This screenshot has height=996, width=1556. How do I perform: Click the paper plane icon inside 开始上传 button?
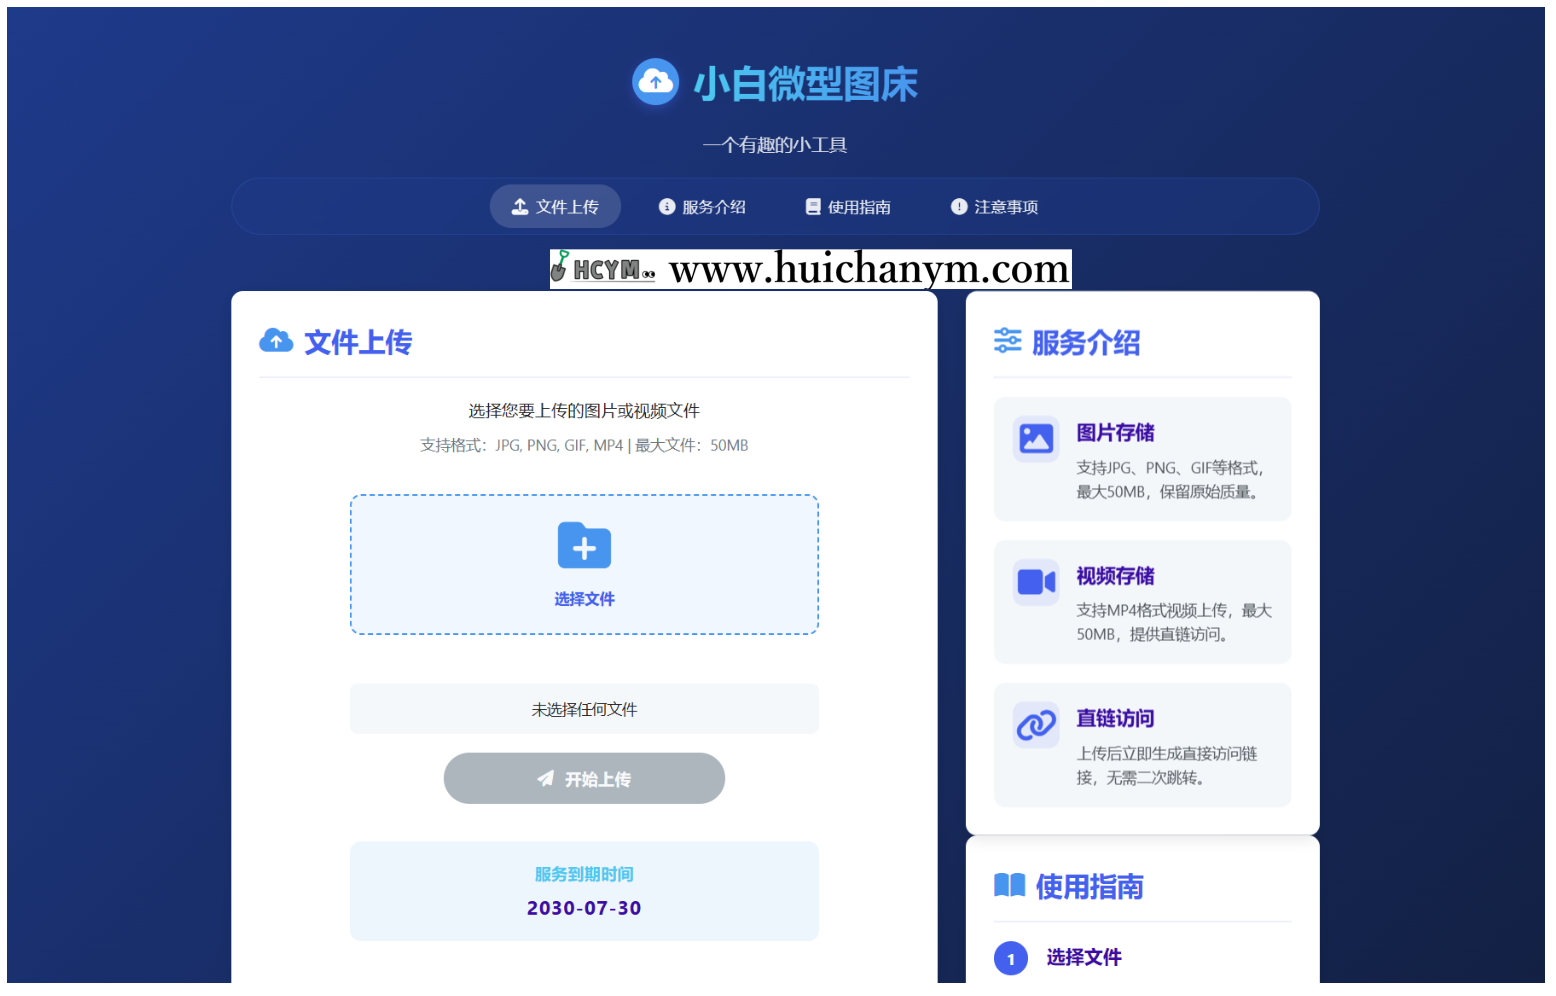point(545,778)
